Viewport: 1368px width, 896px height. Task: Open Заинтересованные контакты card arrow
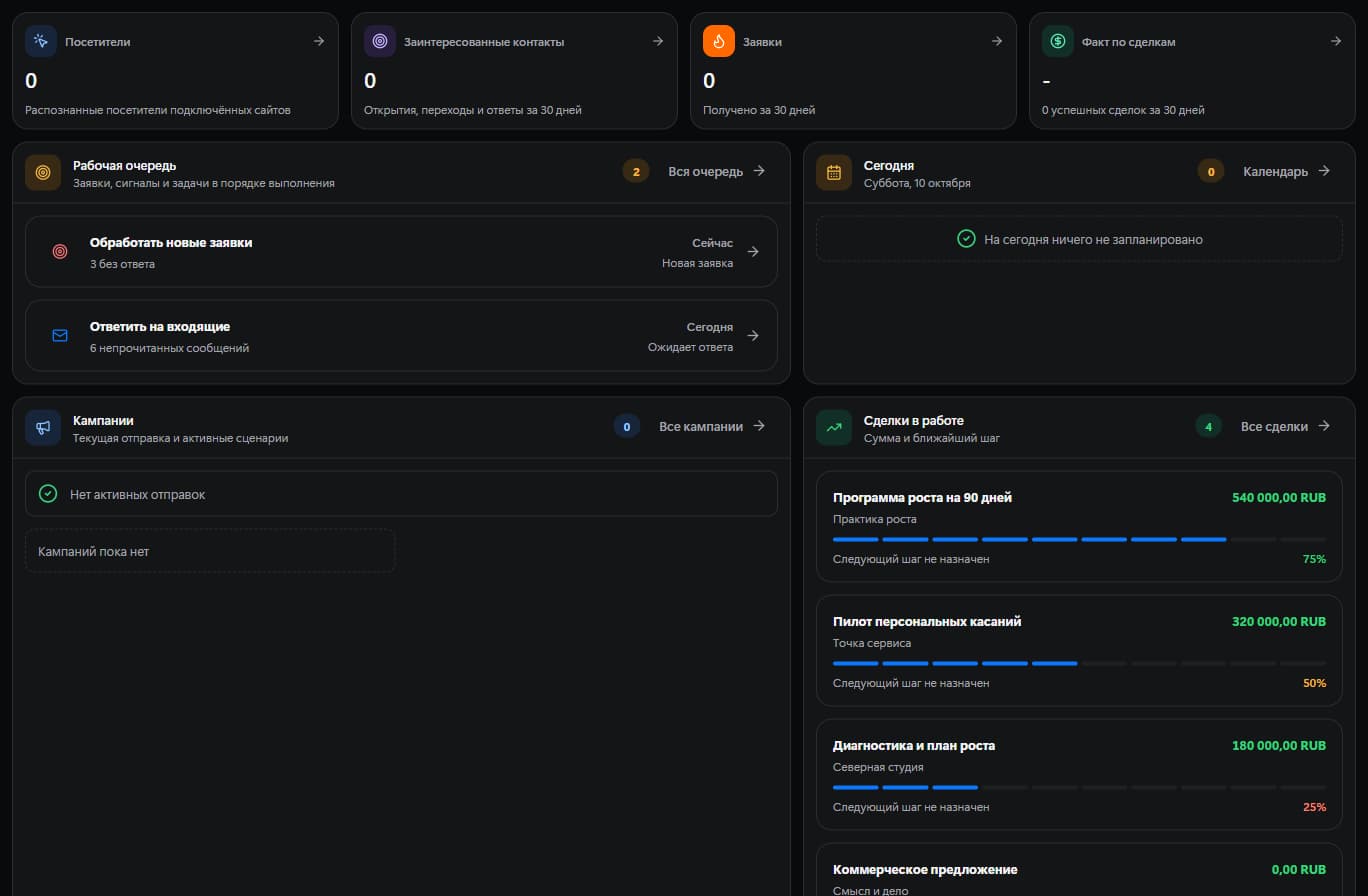pyautogui.click(x=658, y=41)
